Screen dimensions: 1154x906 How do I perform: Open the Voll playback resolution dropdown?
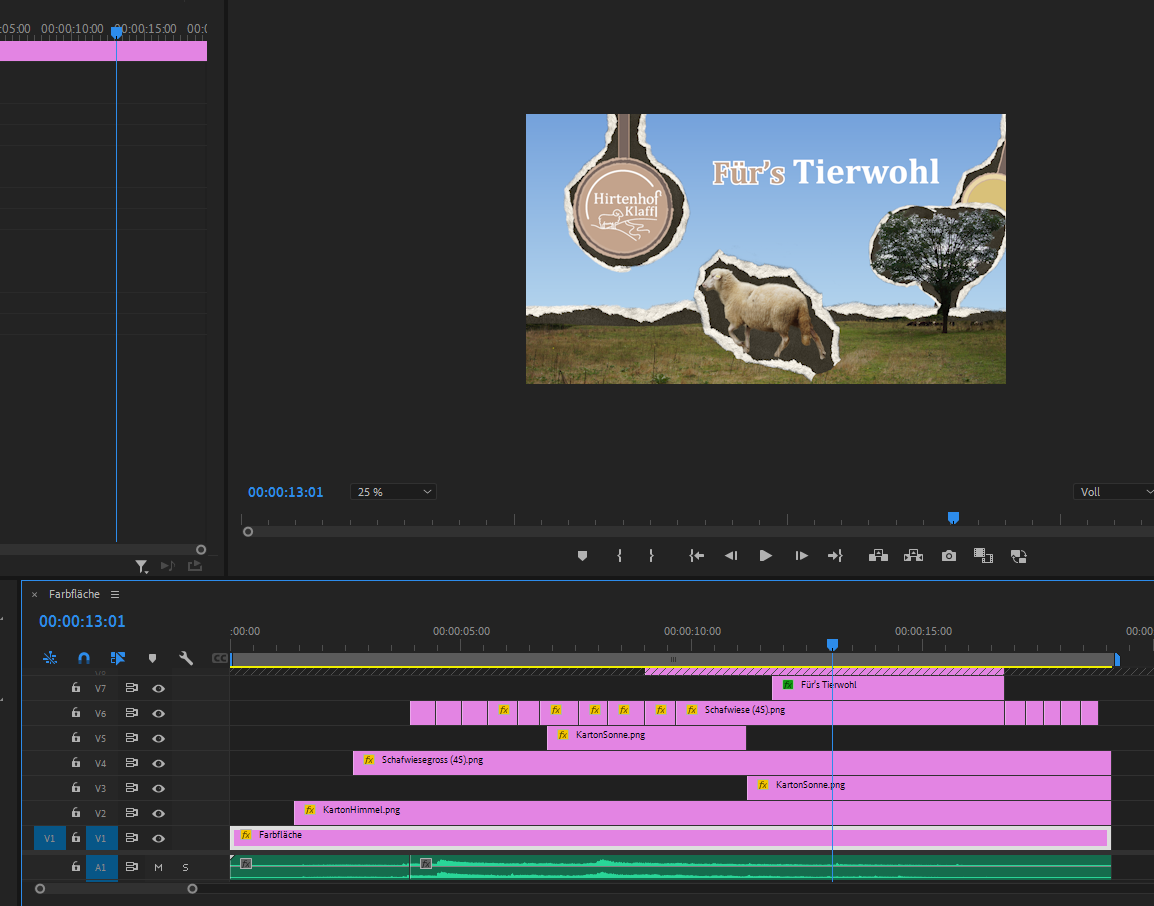(1114, 492)
